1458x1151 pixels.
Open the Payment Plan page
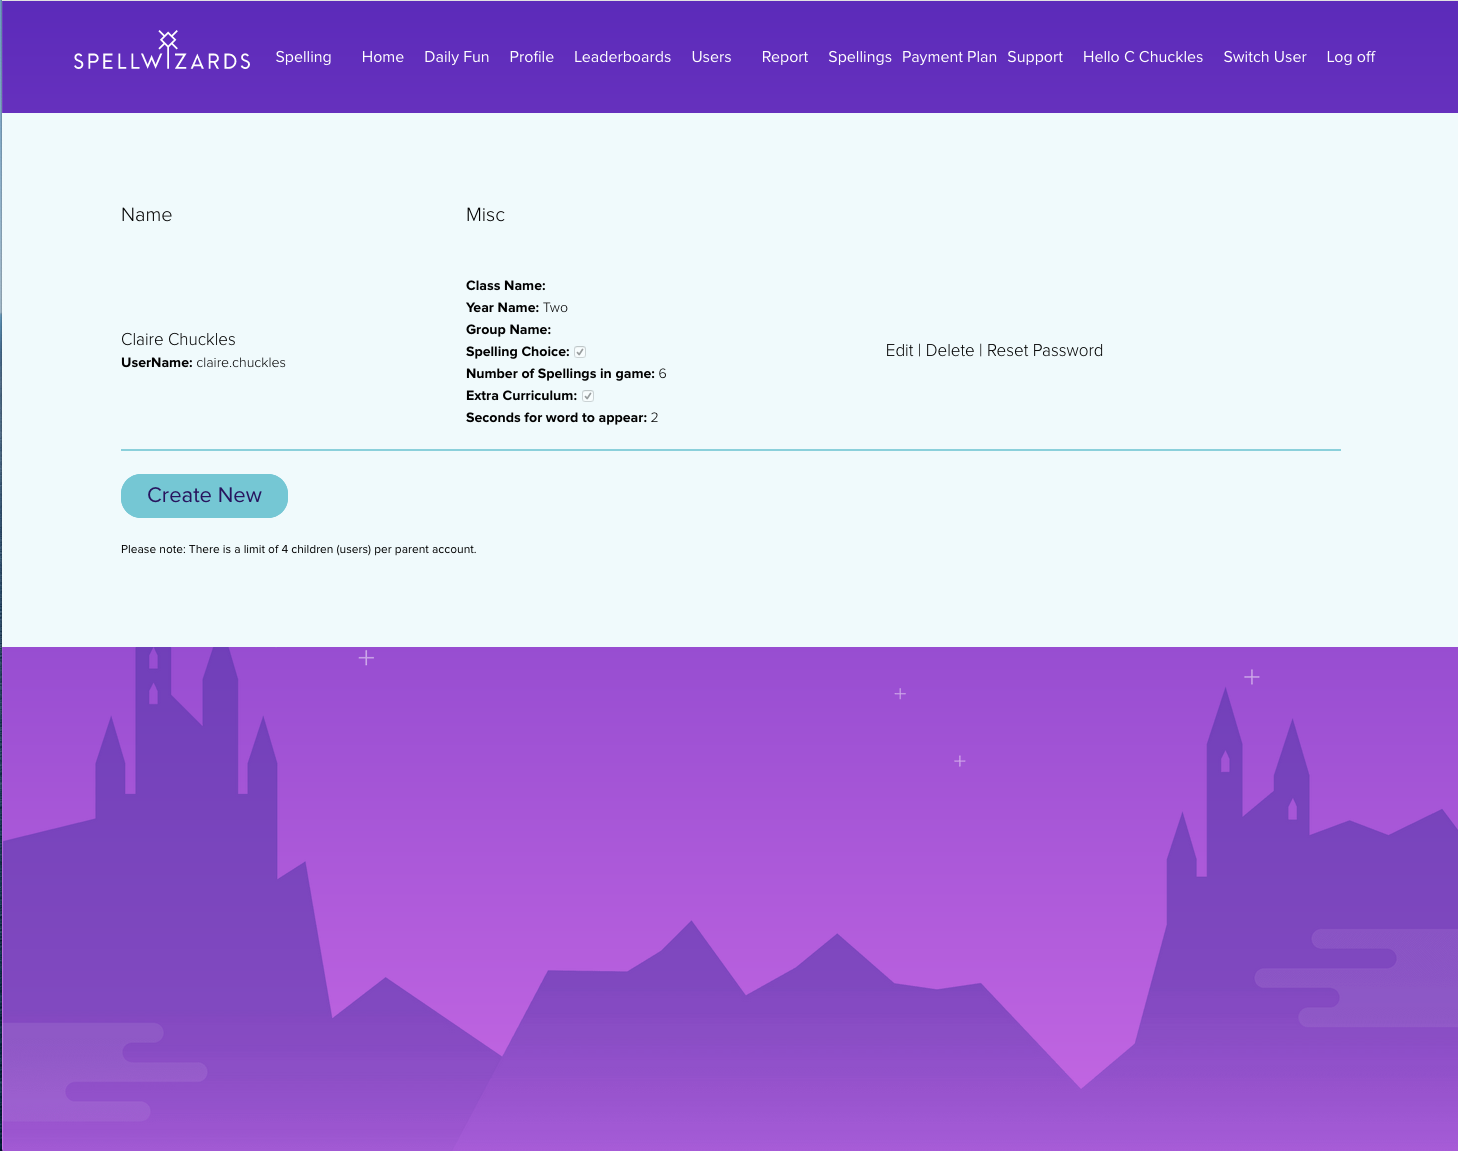(x=949, y=57)
